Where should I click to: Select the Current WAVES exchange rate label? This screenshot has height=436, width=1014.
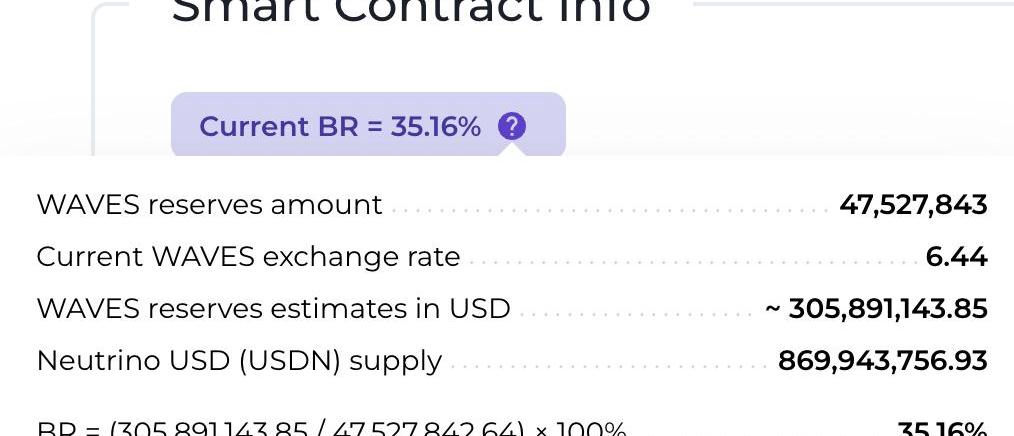tap(248, 257)
